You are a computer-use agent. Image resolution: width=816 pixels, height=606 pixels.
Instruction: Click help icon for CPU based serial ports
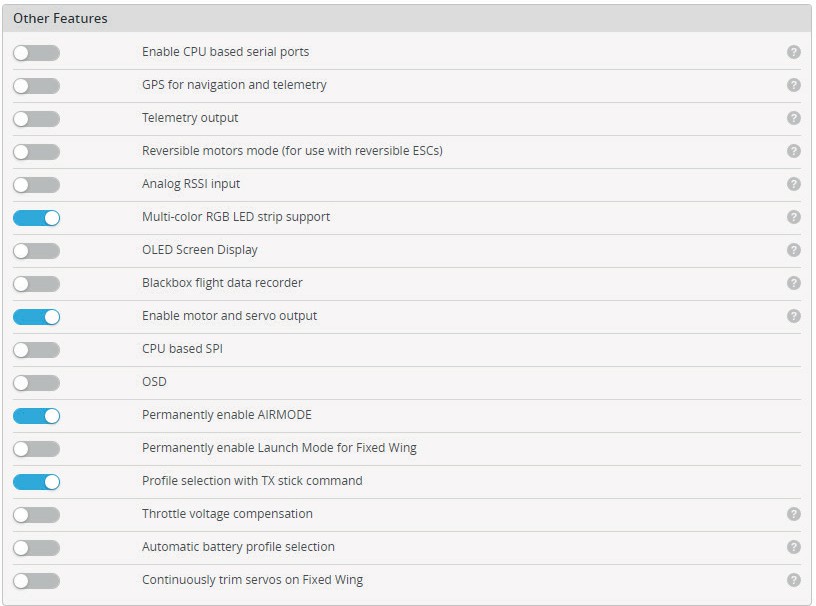pos(794,52)
